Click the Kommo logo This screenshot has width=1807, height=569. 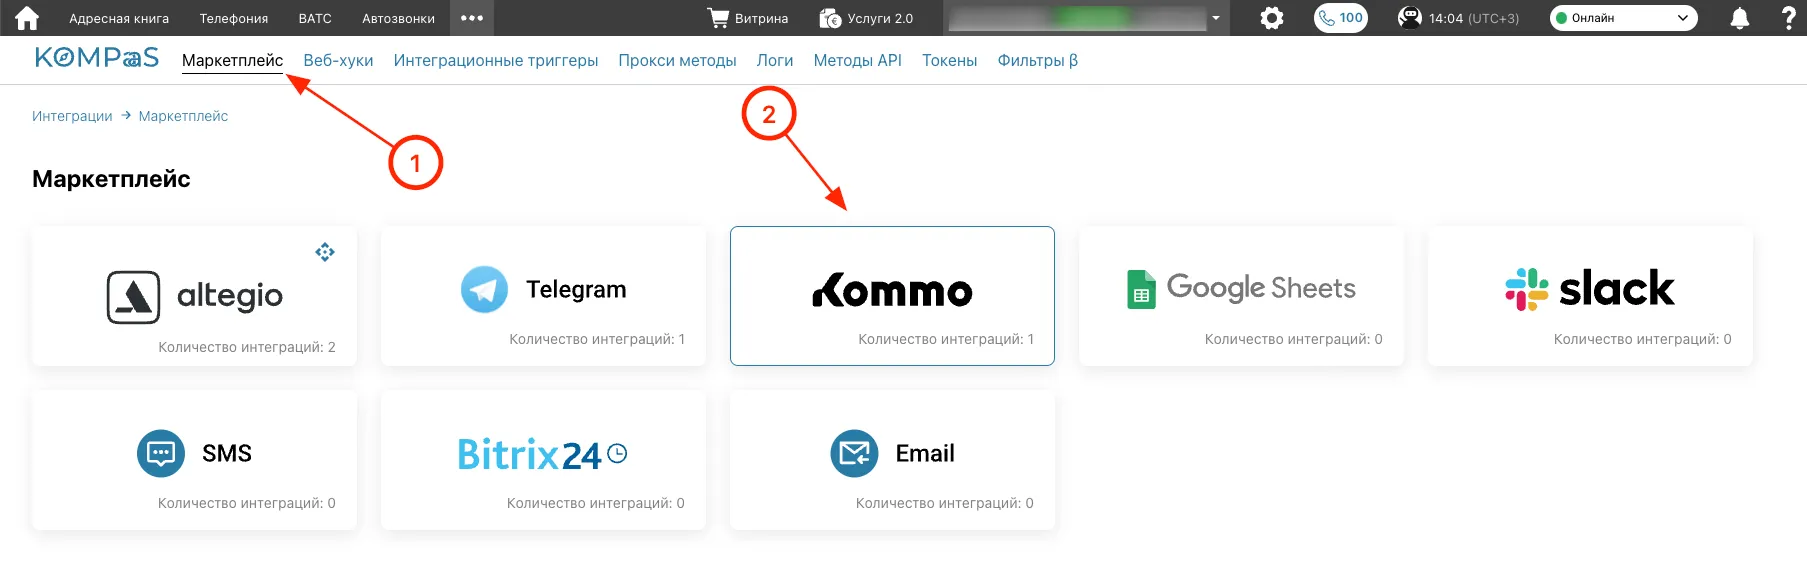(x=892, y=290)
